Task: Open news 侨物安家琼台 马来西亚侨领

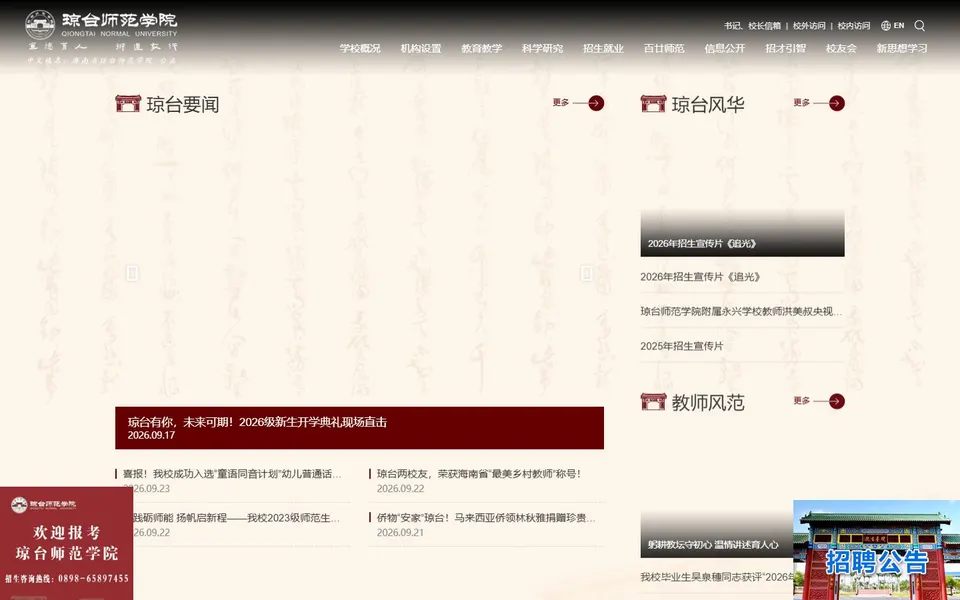Action: [x=486, y=518]
